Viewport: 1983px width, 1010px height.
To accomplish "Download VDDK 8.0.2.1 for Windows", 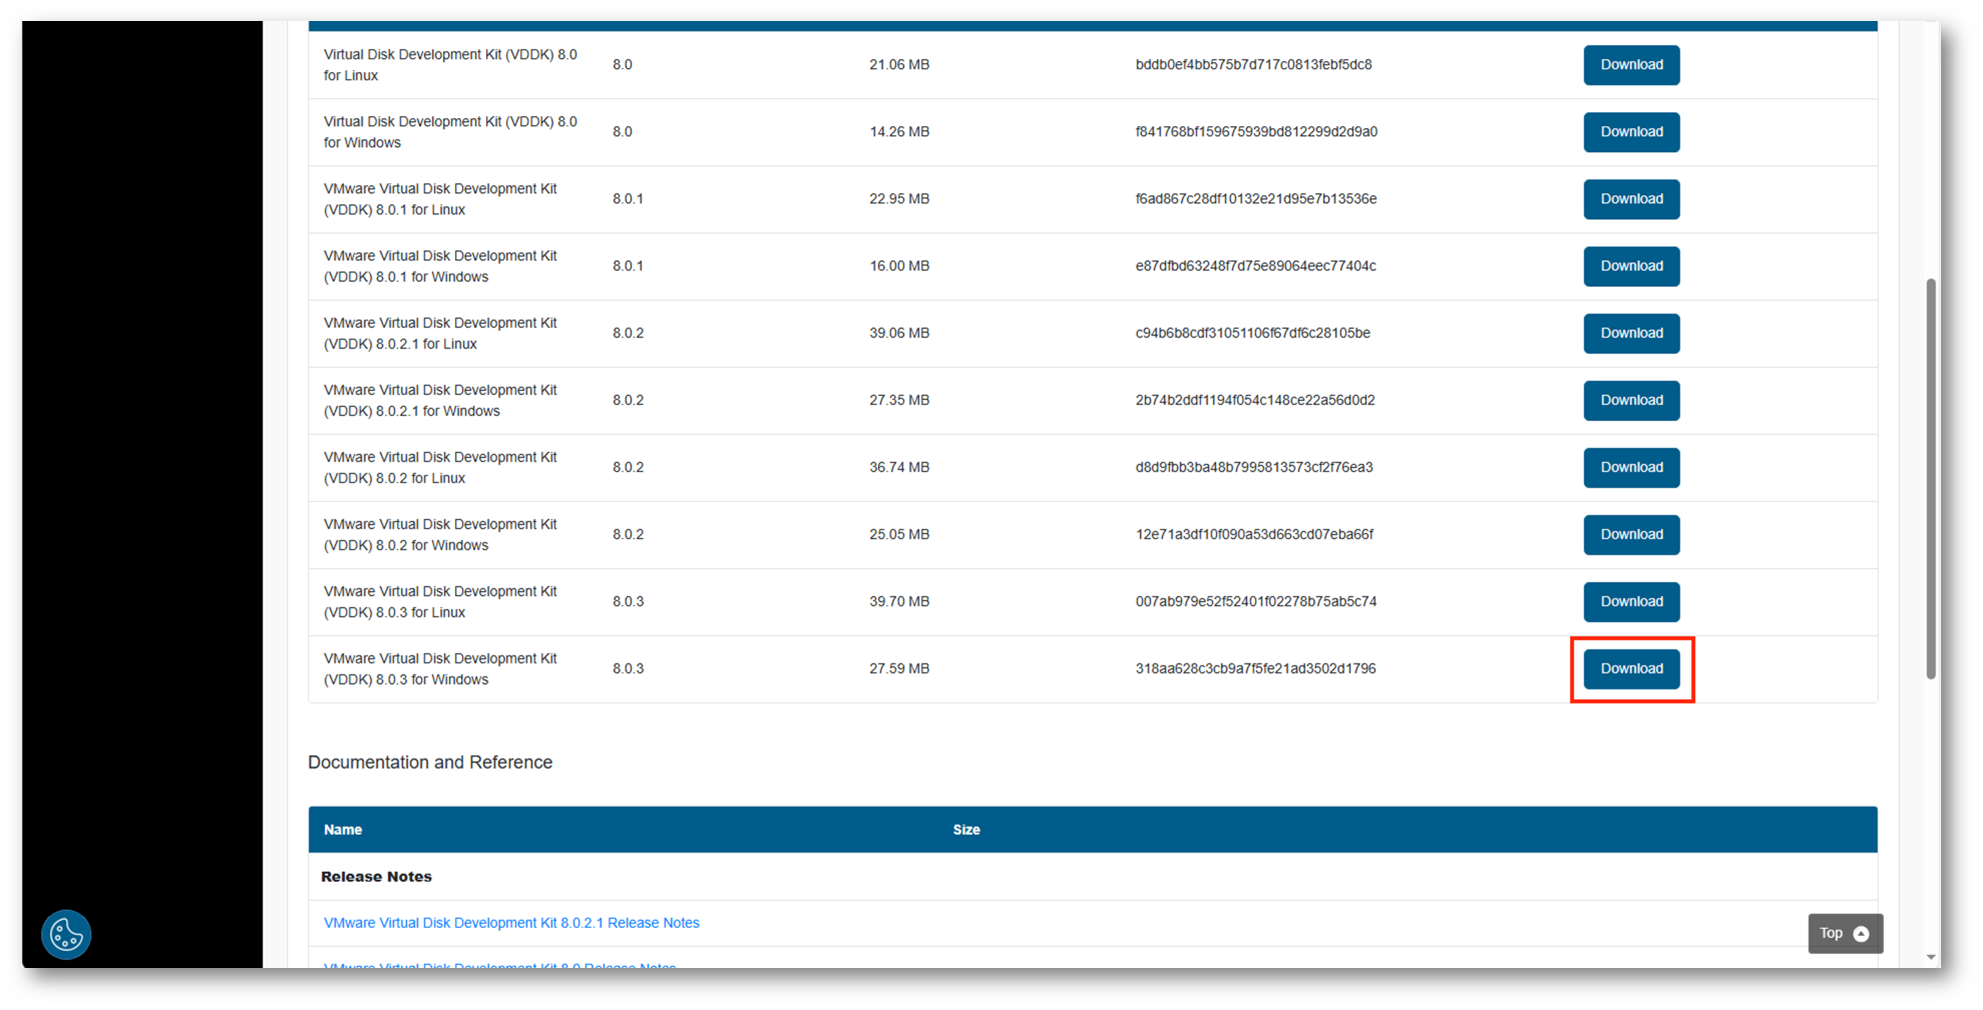I will pos(1631,400).
